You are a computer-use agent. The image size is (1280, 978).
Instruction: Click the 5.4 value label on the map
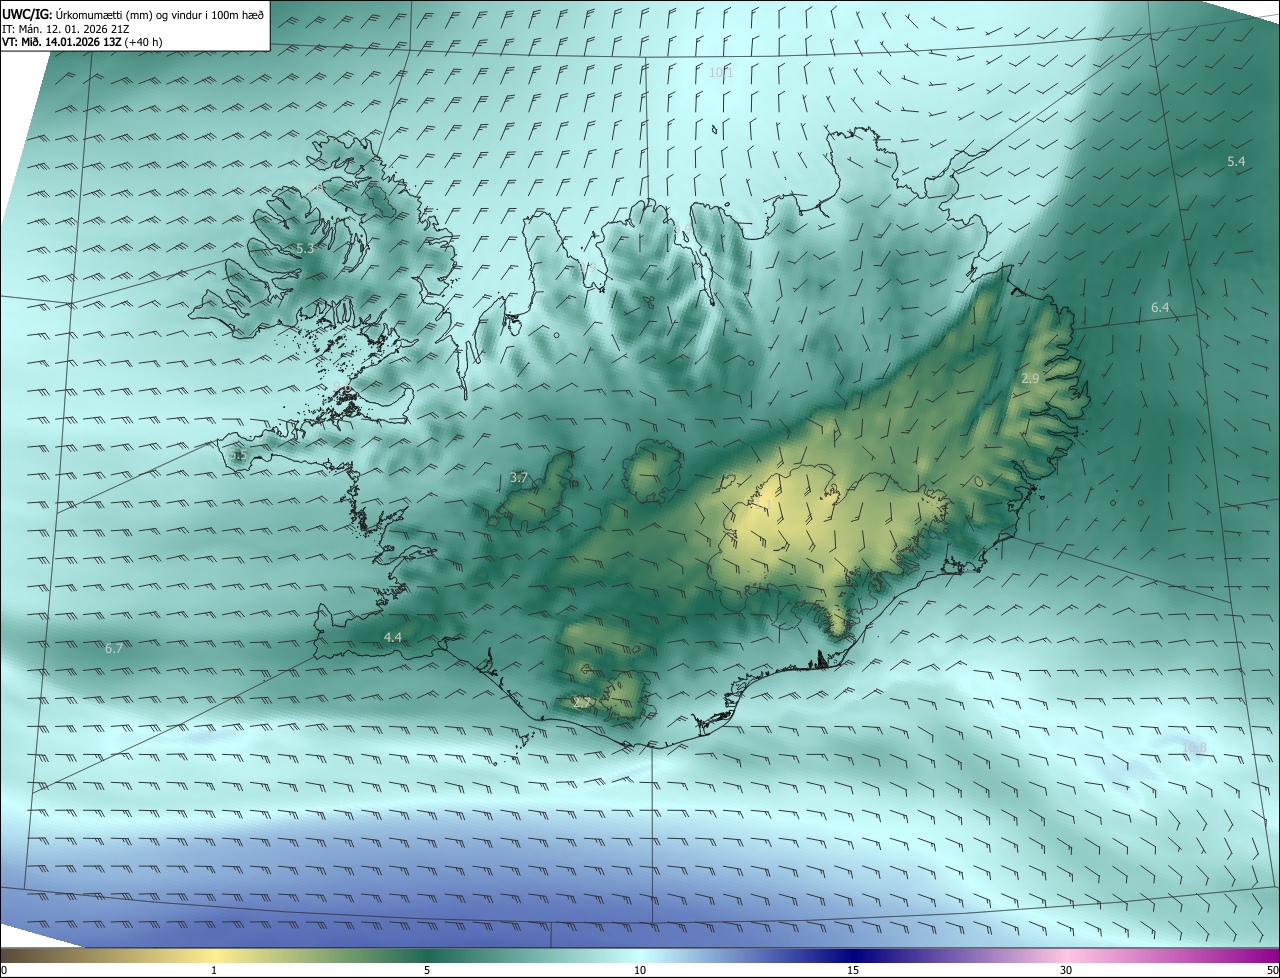tap(1236, 161)
